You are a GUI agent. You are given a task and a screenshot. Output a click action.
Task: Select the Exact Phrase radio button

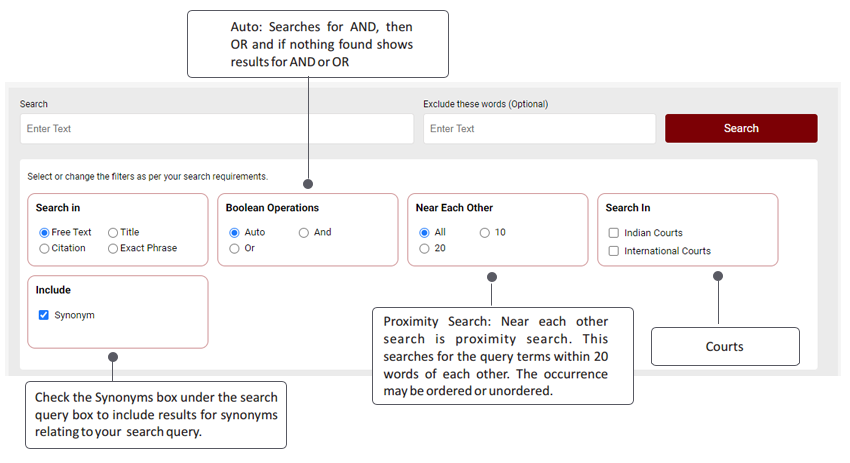(113, 248)
